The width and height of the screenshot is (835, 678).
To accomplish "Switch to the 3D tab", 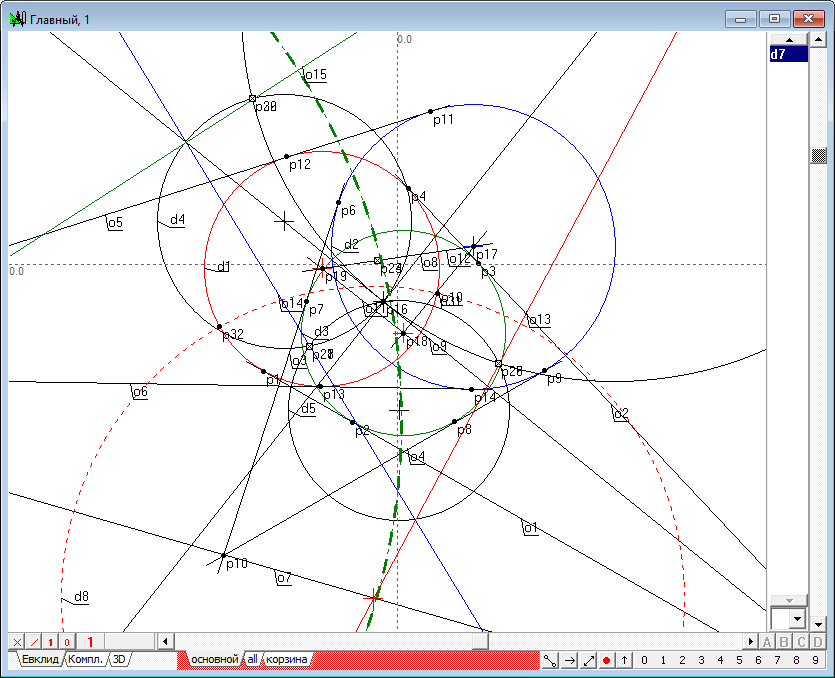I will [x=119, y=659].
